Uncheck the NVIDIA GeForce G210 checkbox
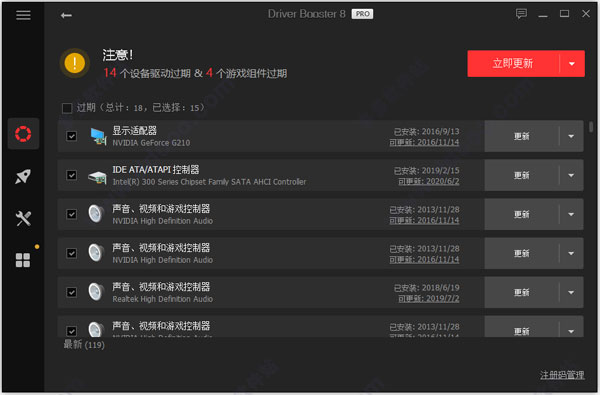The image size is (600, 395). 72,136
